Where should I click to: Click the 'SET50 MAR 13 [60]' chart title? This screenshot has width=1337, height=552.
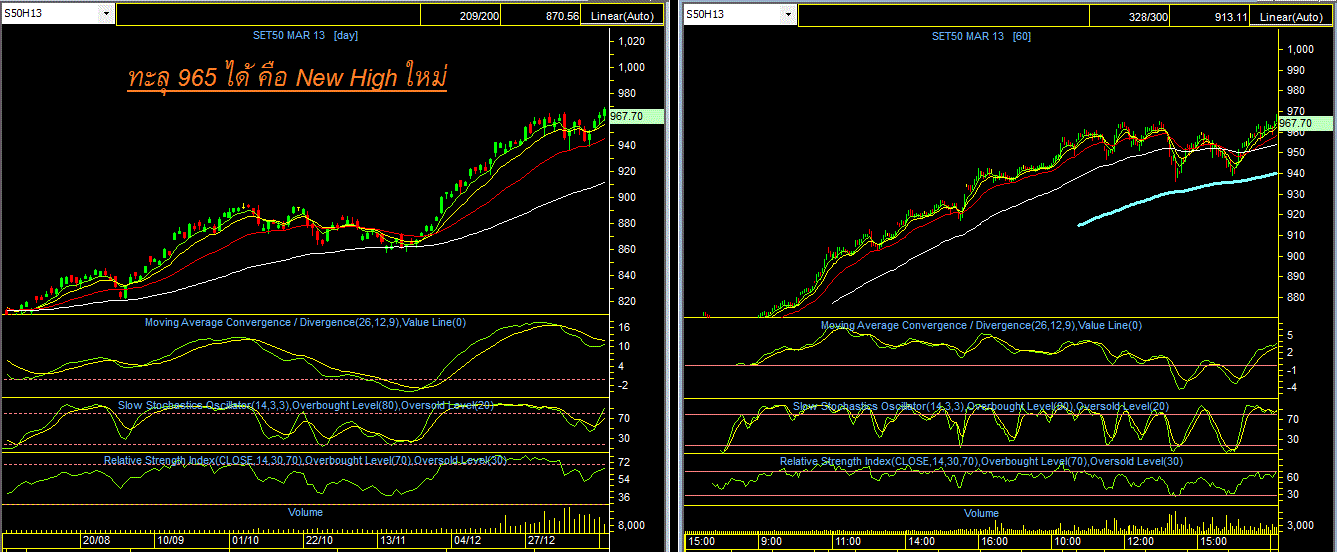point(981,35)
